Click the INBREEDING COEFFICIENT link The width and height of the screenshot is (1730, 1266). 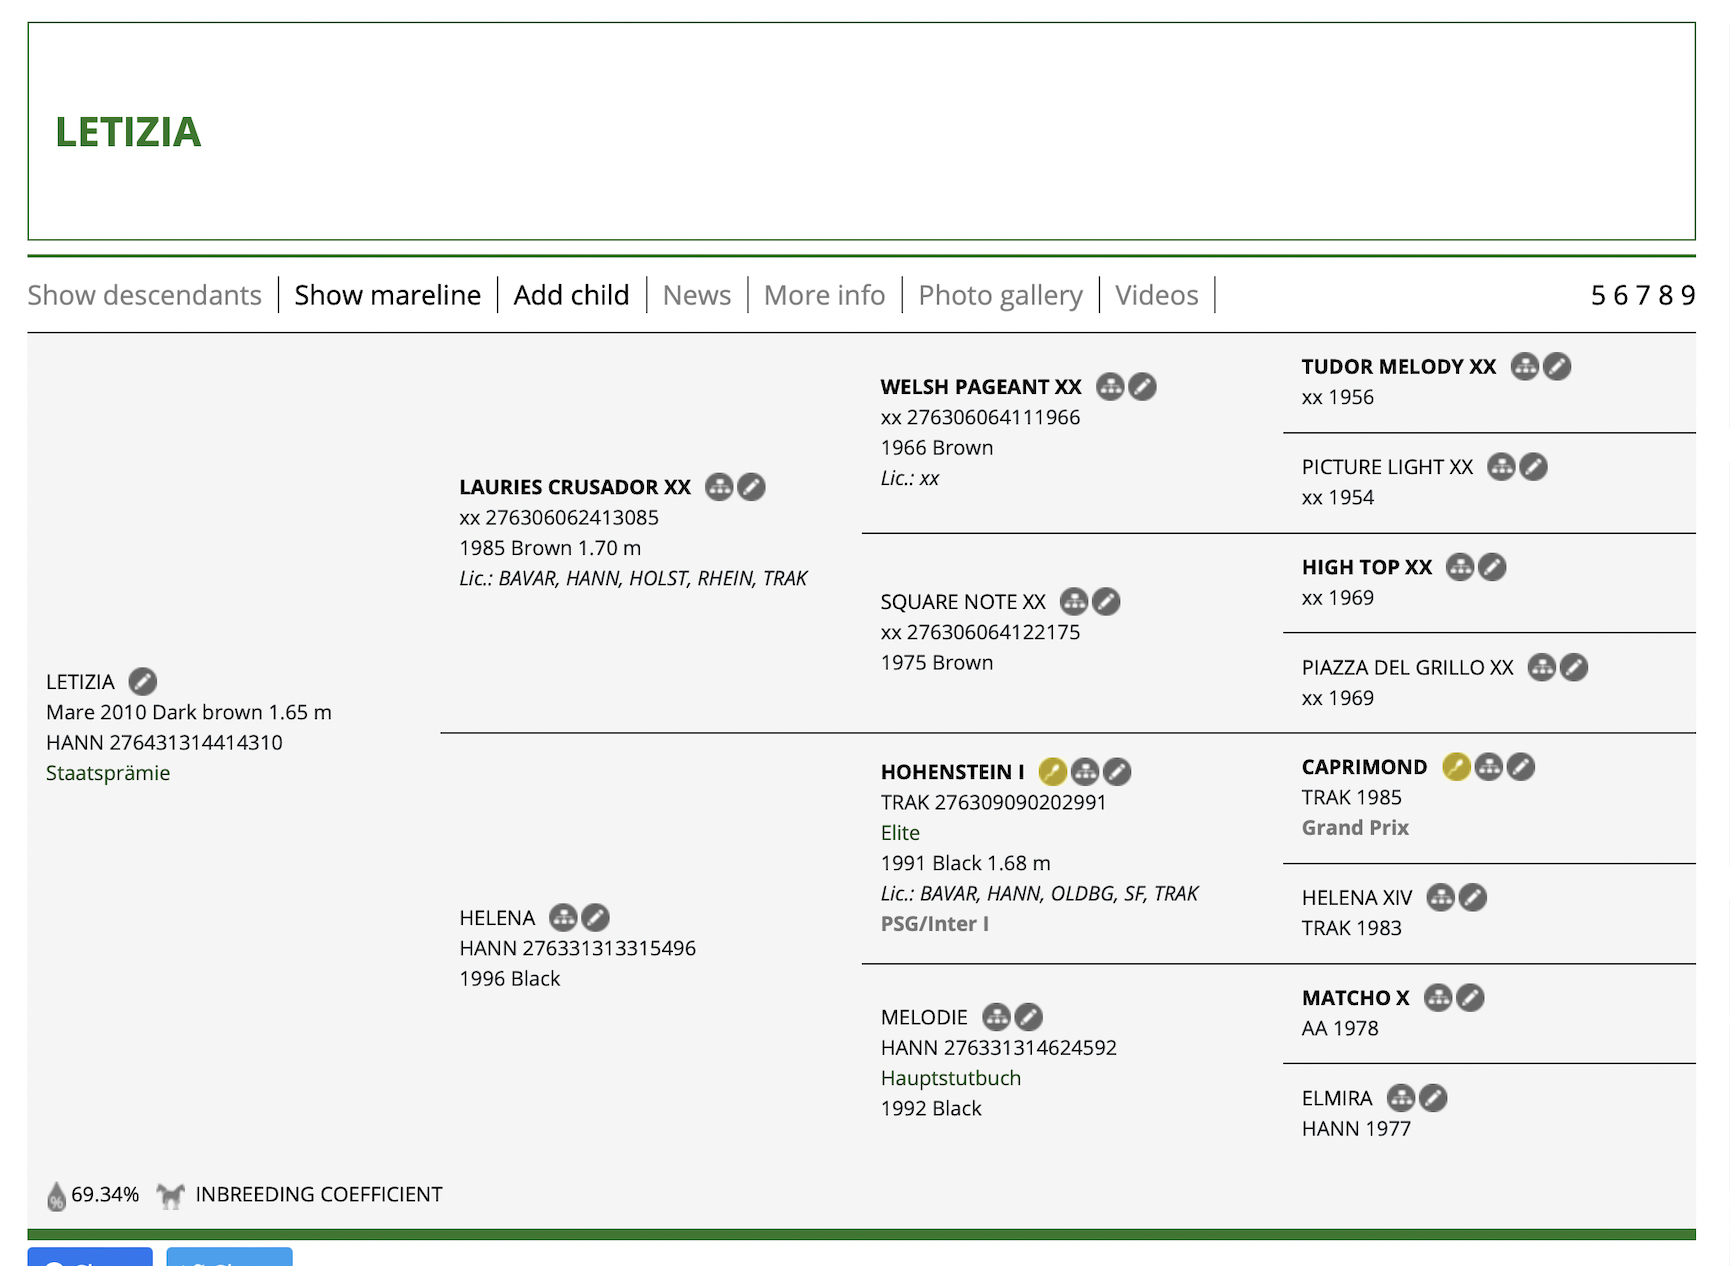coord(318,1195)
